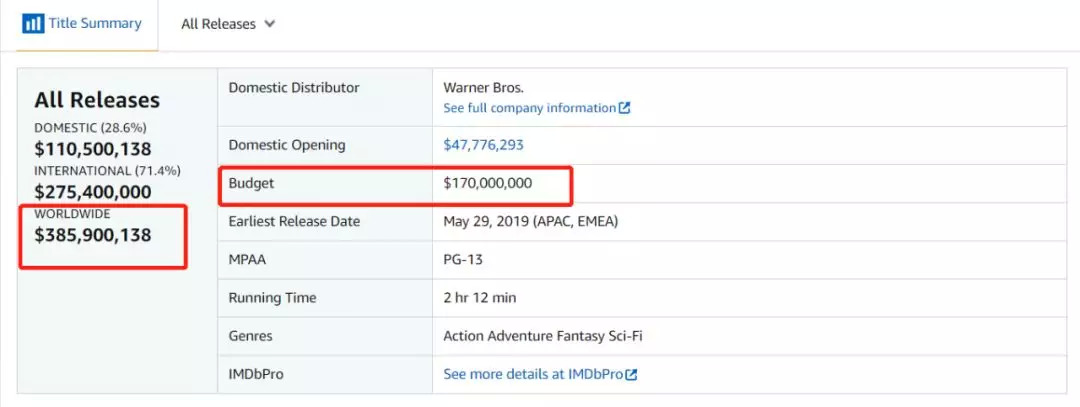1080x407 pixels.
Task: Click external link icon after IMDbPro details
Action: (x=632, y=374)
